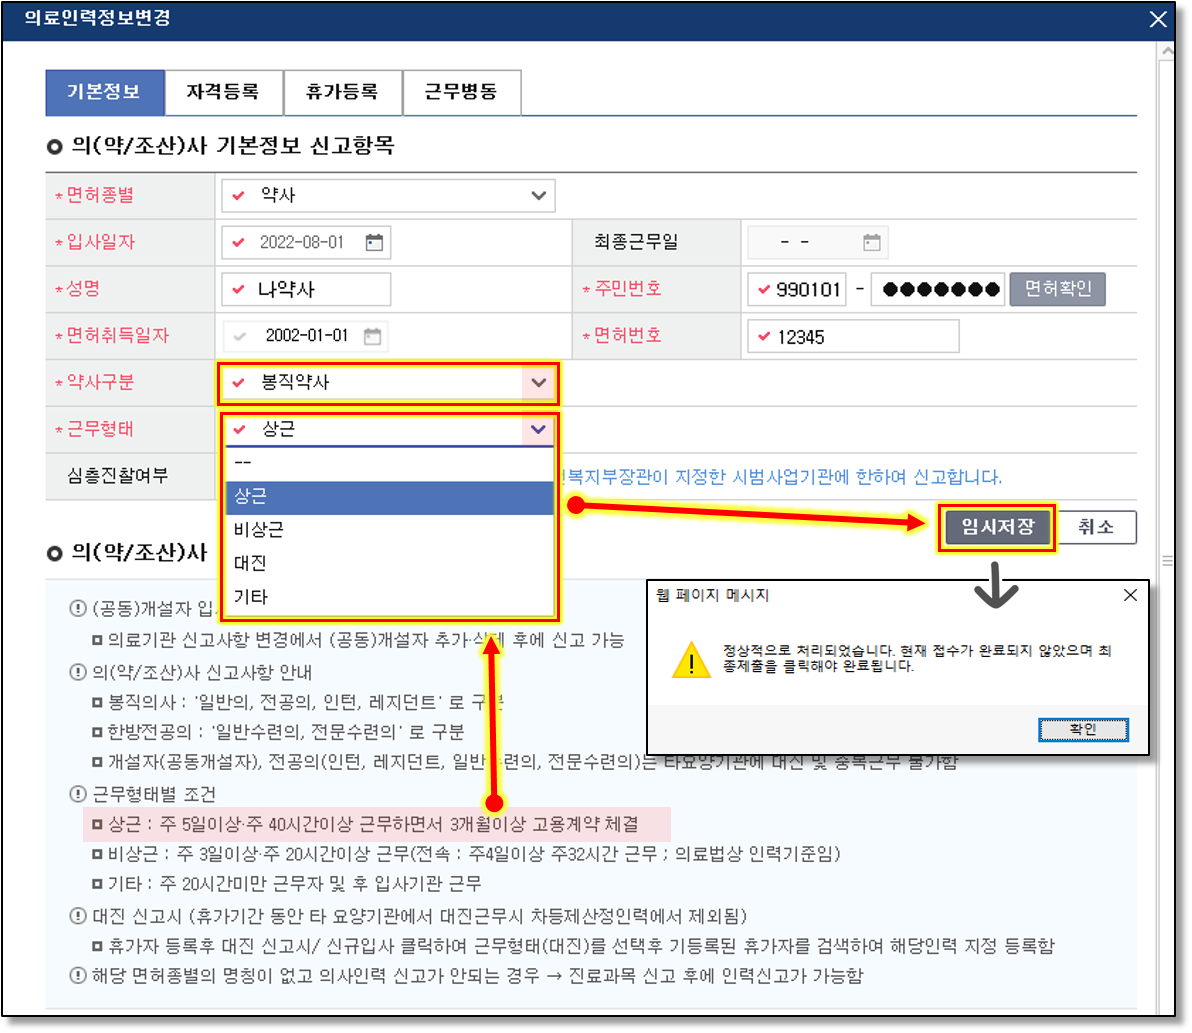The image size is (1192, 1033).
Task: Click the 임시저장 button
Action: coord(996,527)
